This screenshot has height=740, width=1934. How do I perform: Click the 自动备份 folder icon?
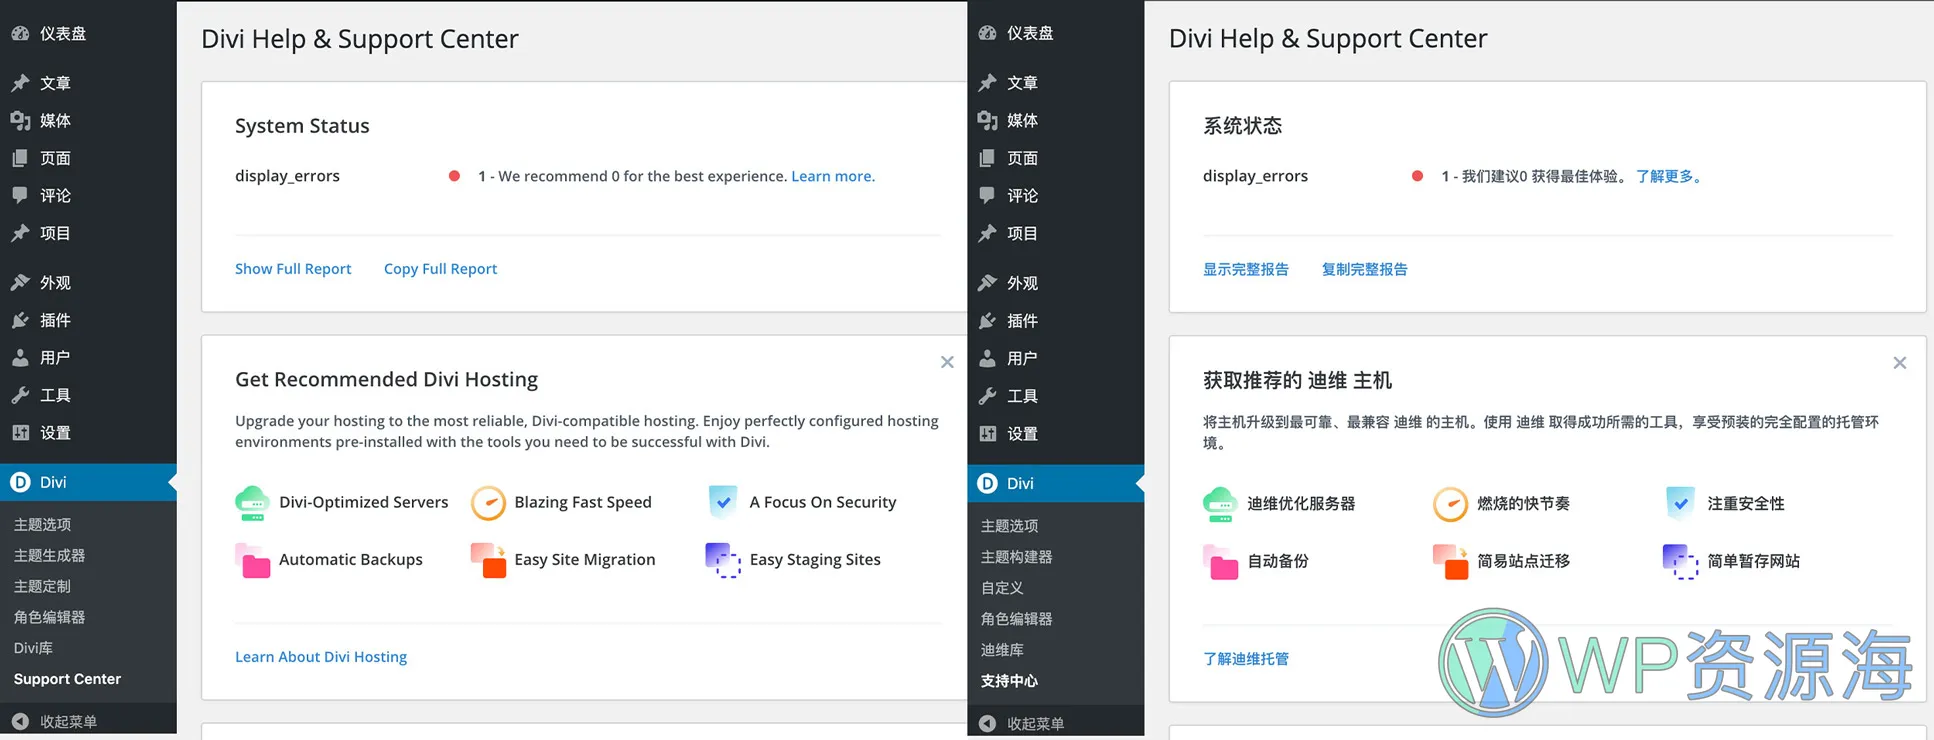[x=1221, y=562]
